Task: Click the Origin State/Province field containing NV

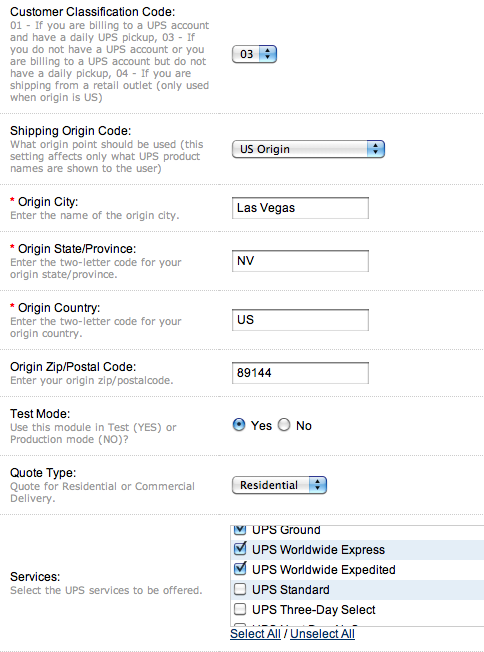Action: click(300, 261)
